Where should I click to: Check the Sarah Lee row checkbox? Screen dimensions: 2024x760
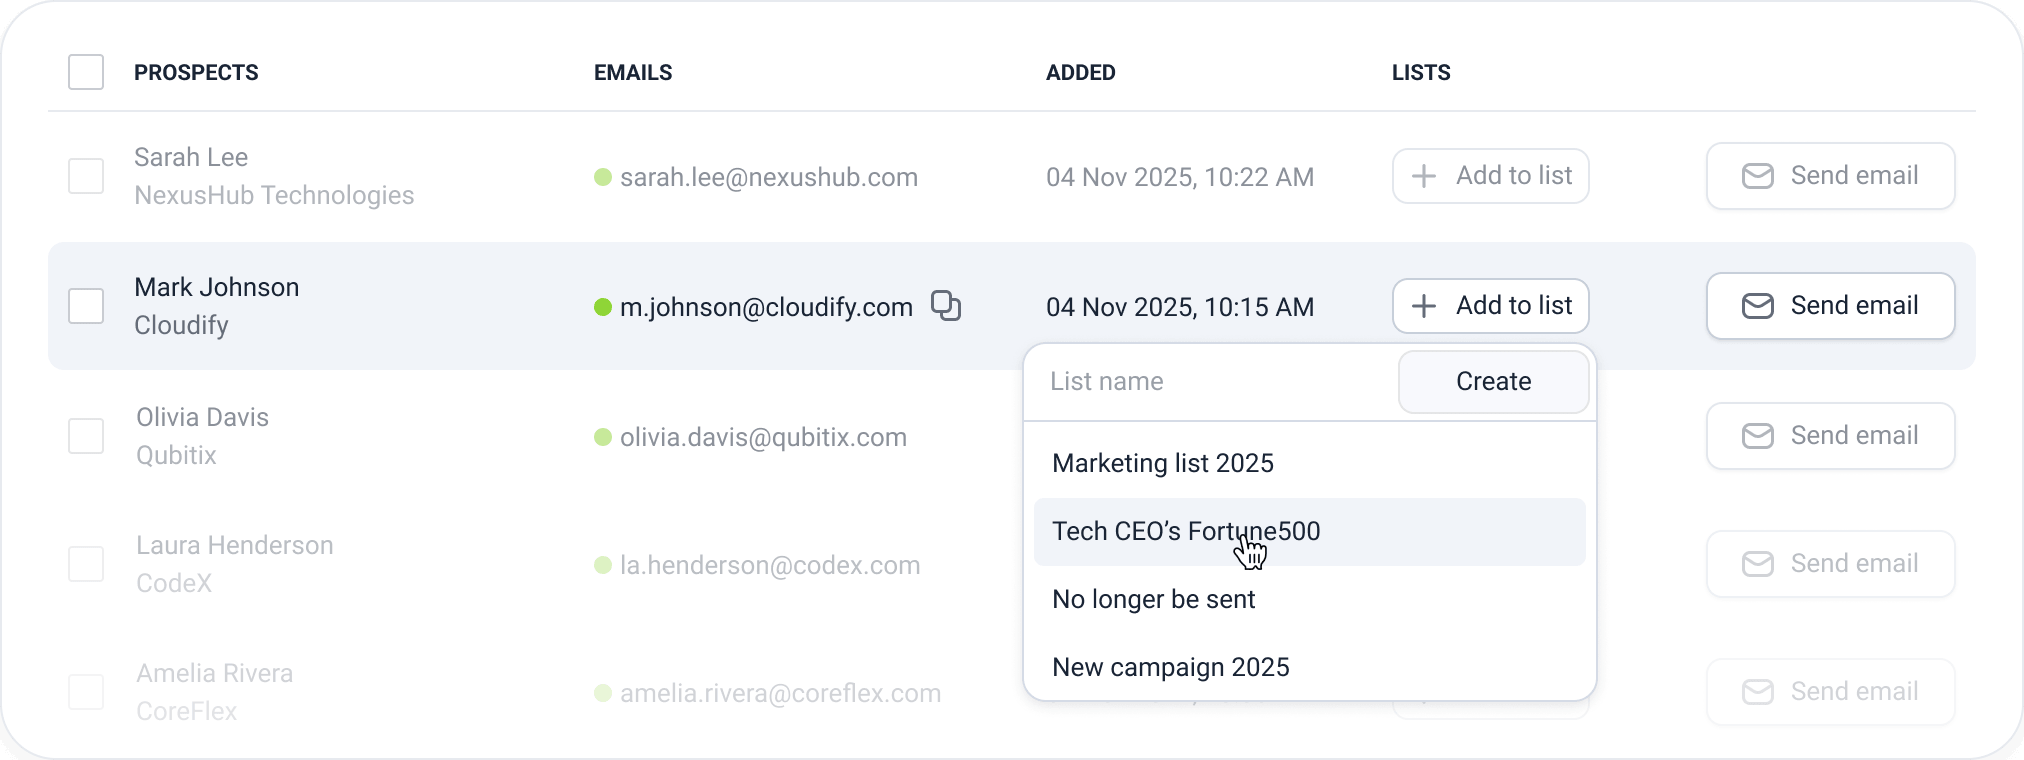point(86,176)
